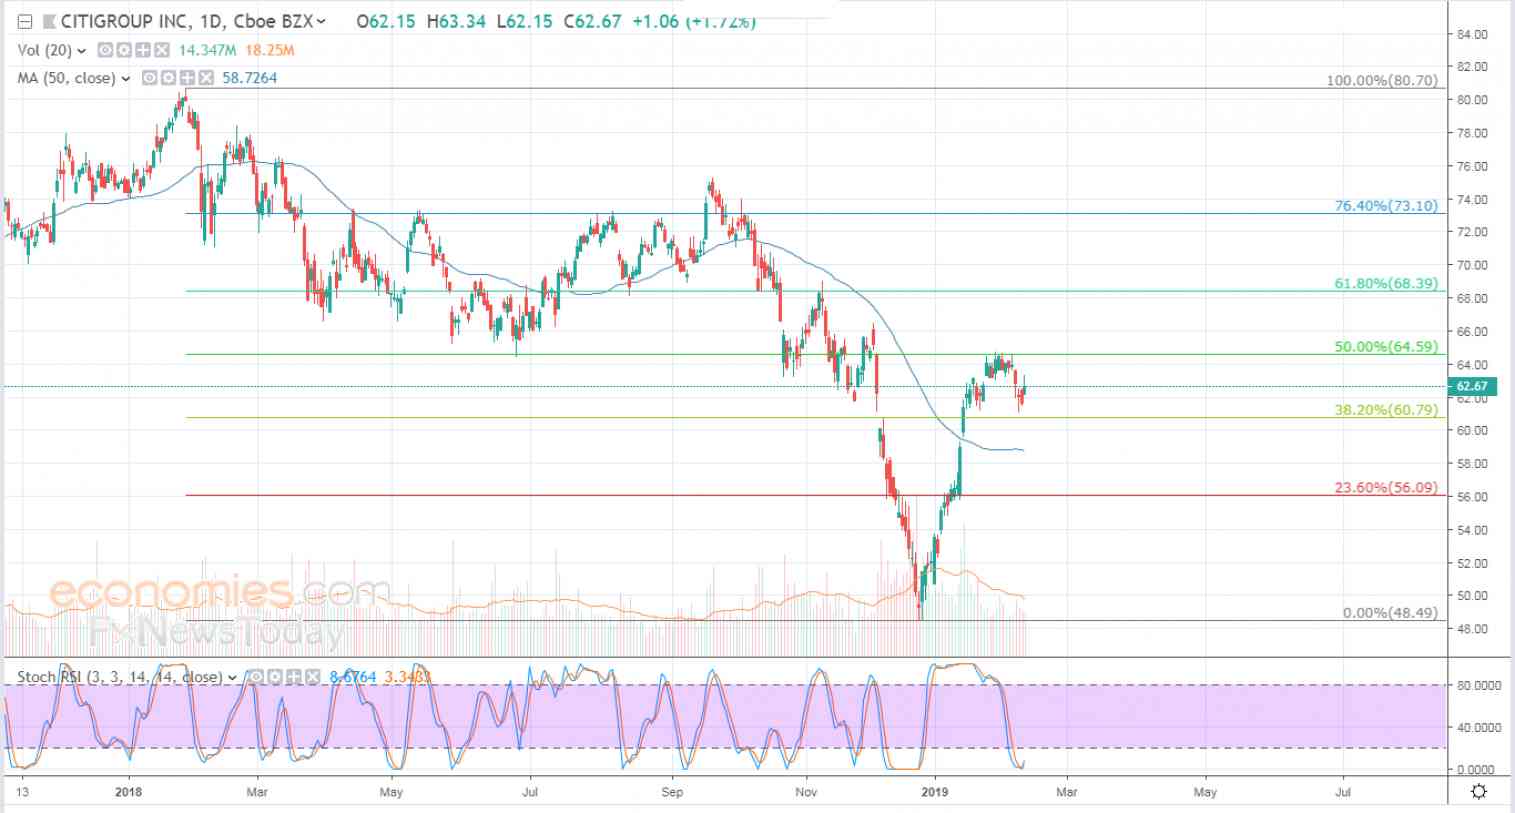Click the Stoch RSI value 8.6764
The width and height of the screenshot is (1515, 813).
coord(353,677)
